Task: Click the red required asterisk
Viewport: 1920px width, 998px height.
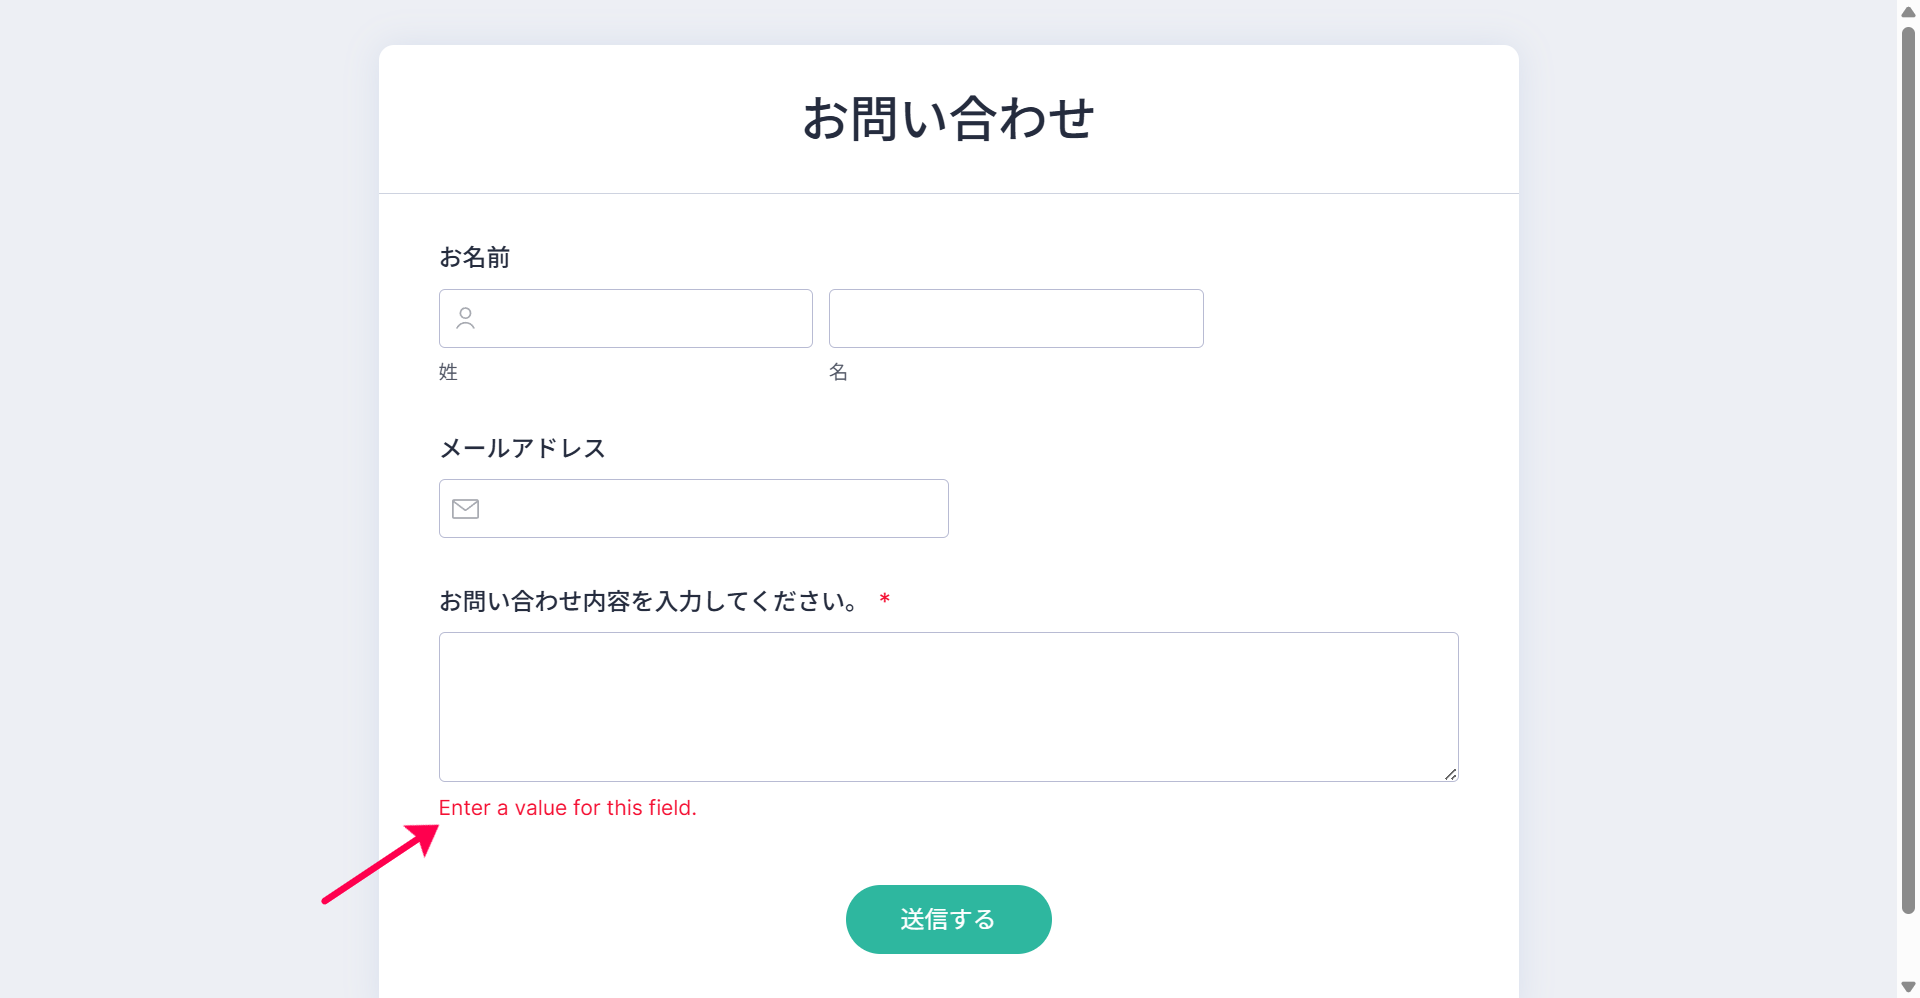Action: click(884, 600)
